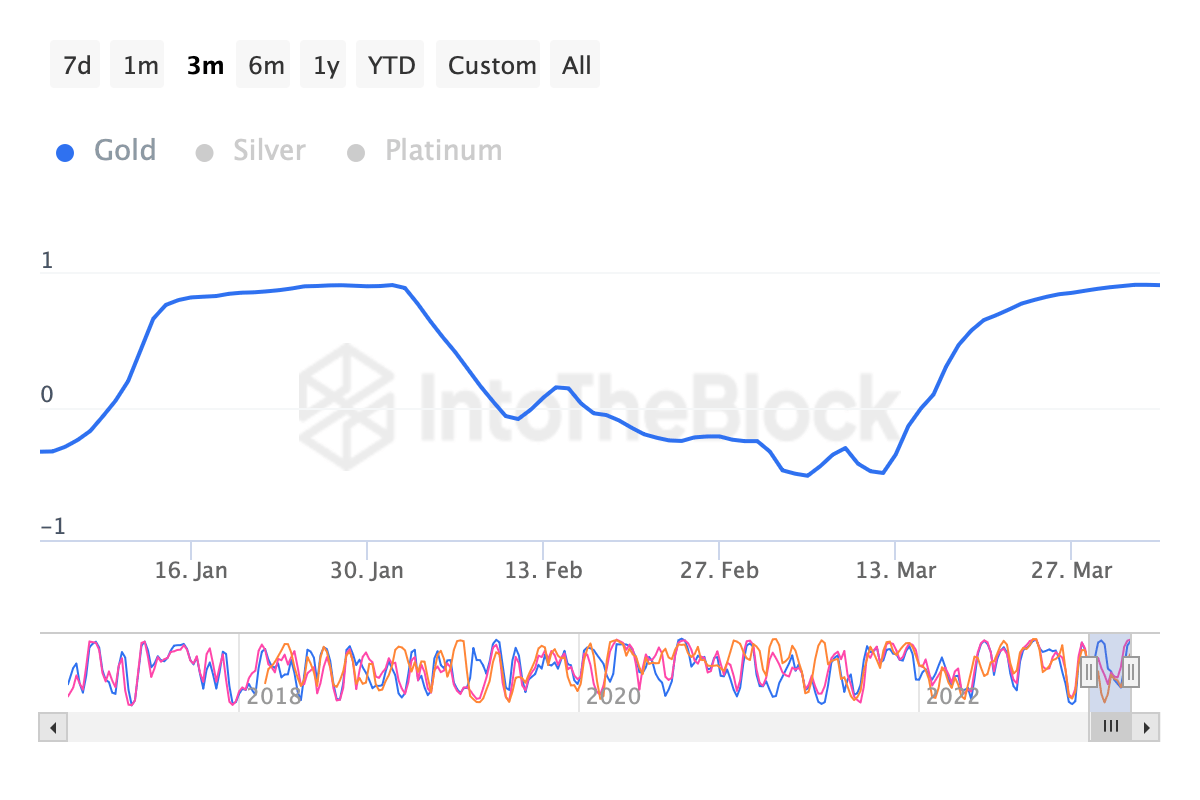Enable the Silver series on the chart
This screenshot has width=1200, height=800.
click(x=268, y=150)
